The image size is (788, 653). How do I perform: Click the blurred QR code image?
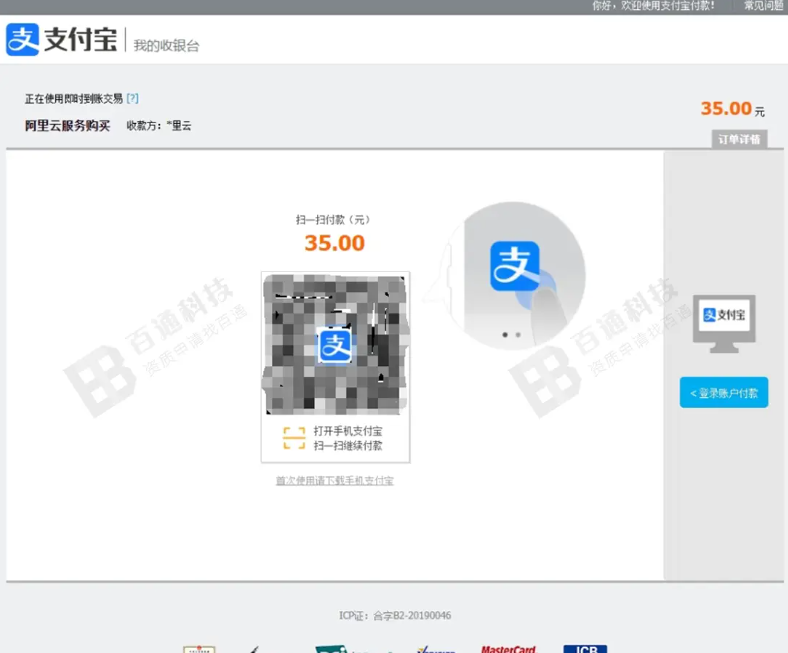coord(335,344)
